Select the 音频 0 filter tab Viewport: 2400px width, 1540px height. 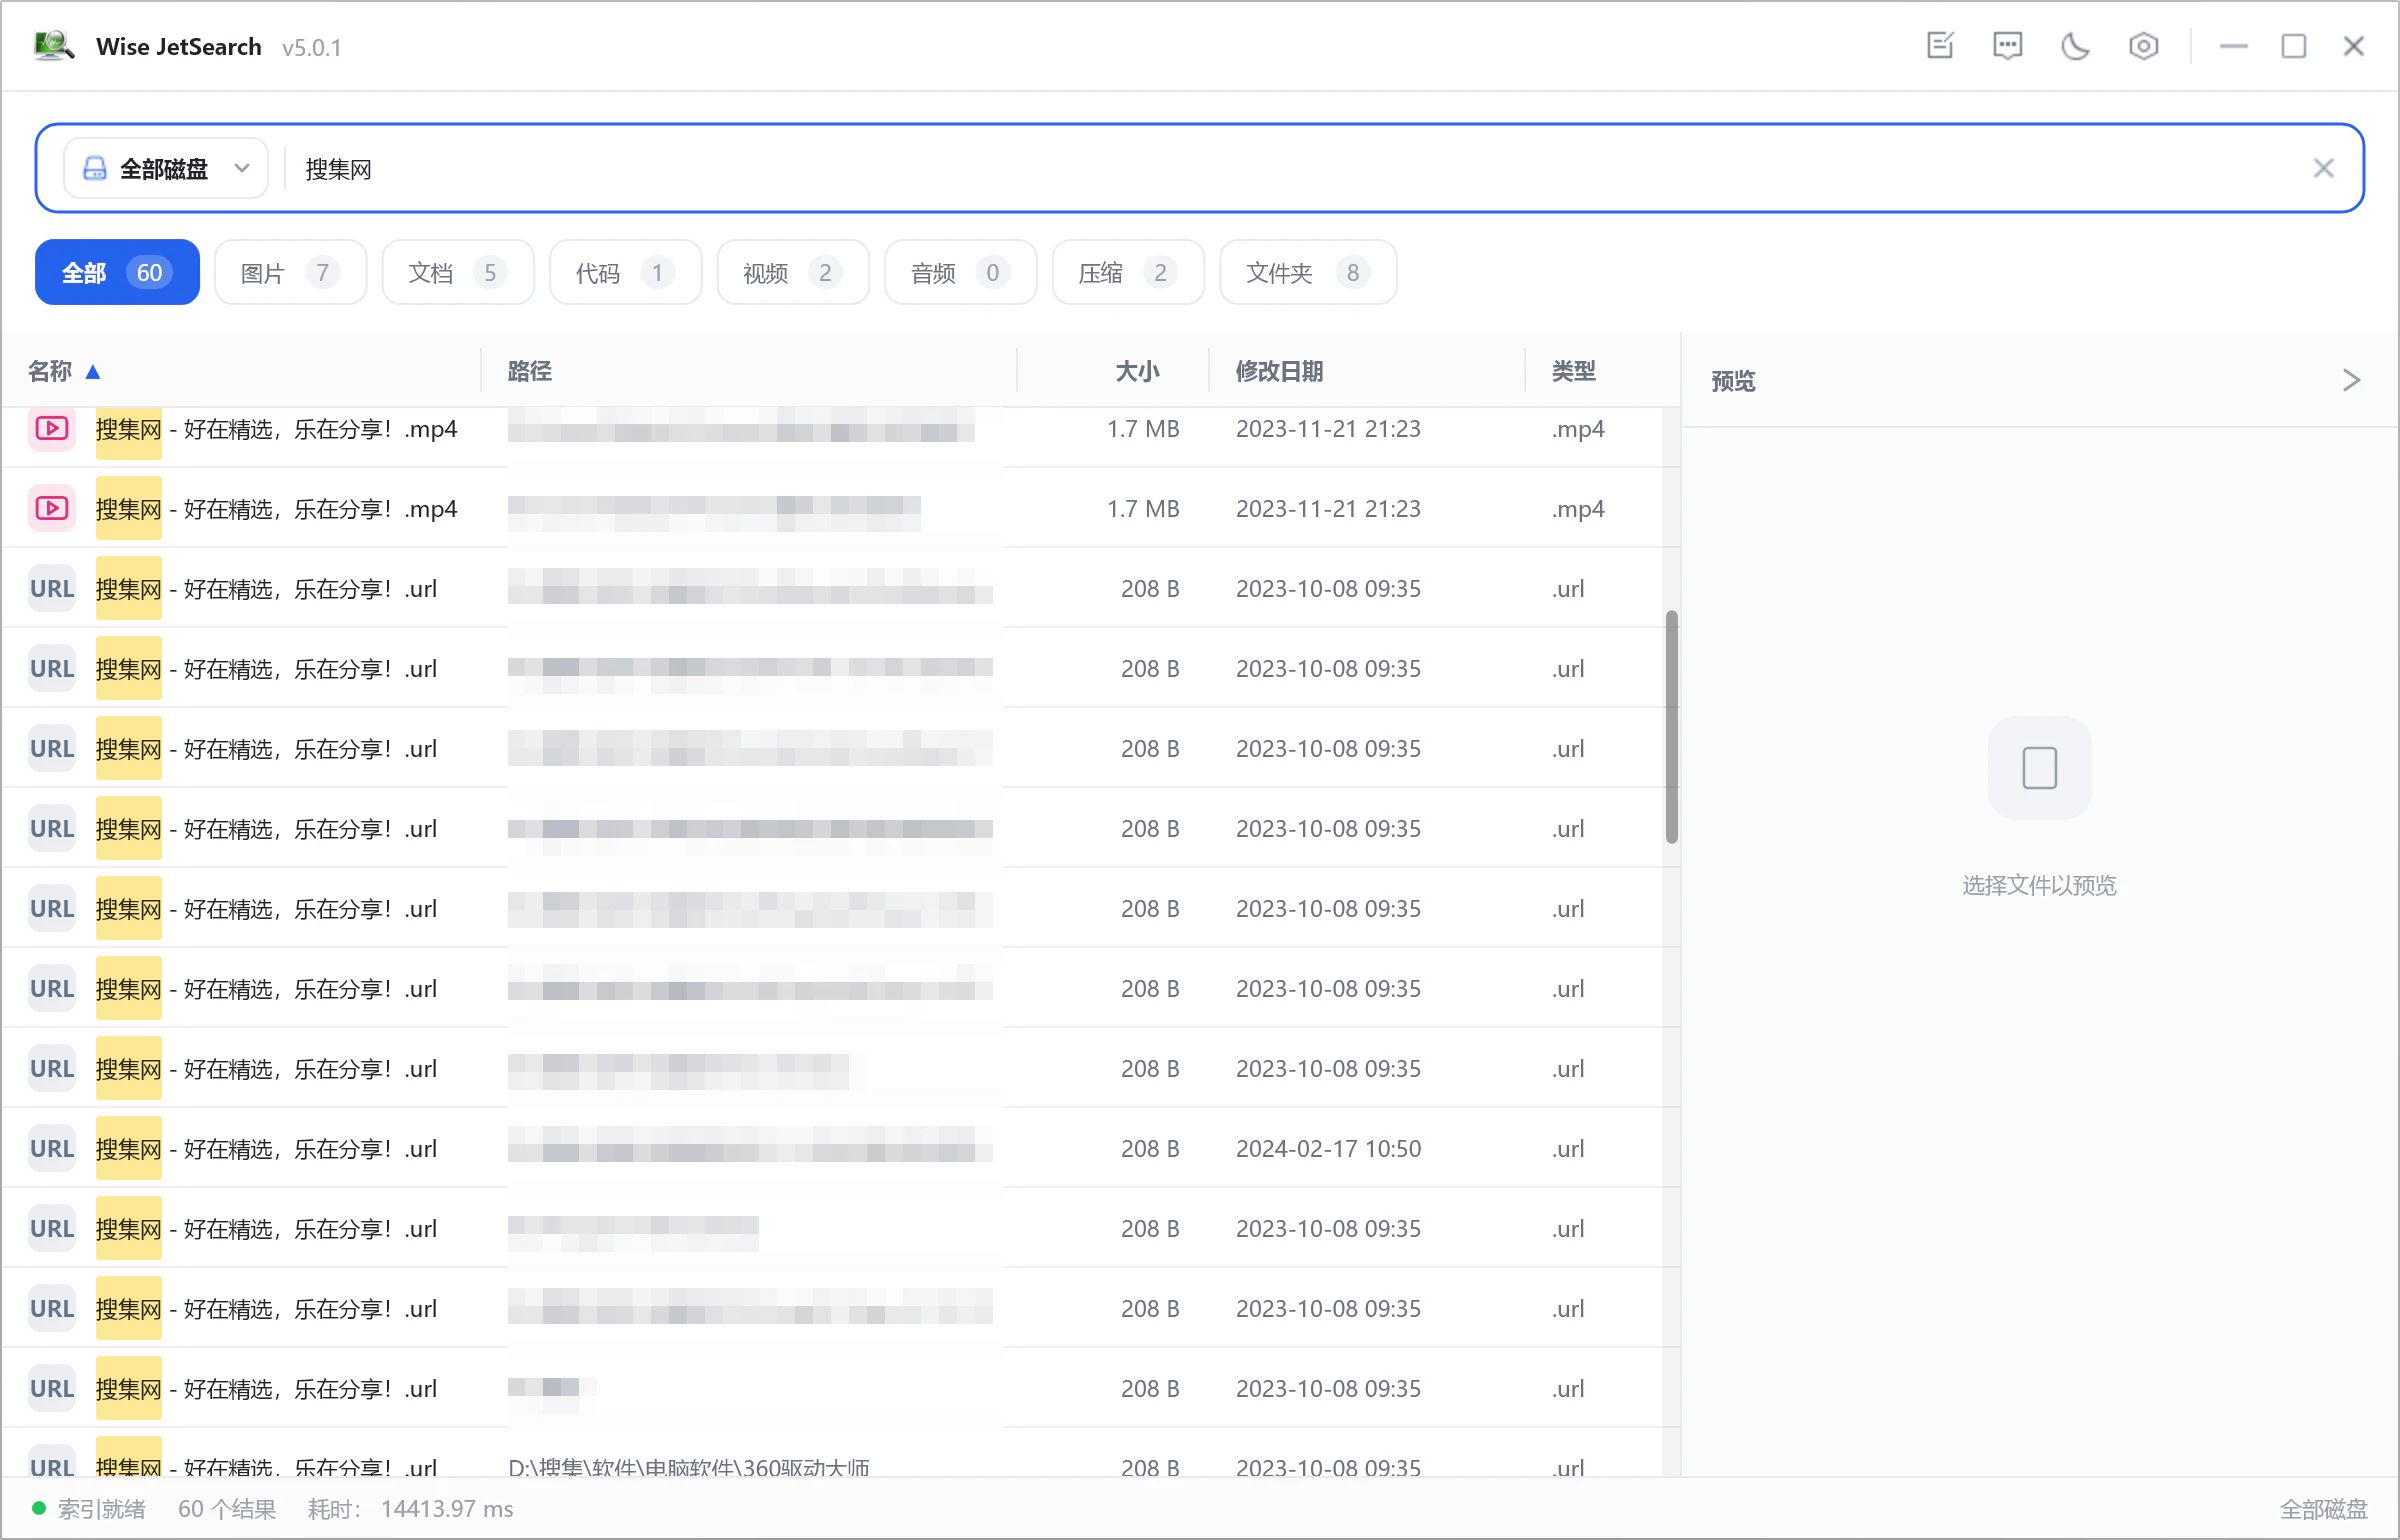pyautogui.click(x=961, y=272)
